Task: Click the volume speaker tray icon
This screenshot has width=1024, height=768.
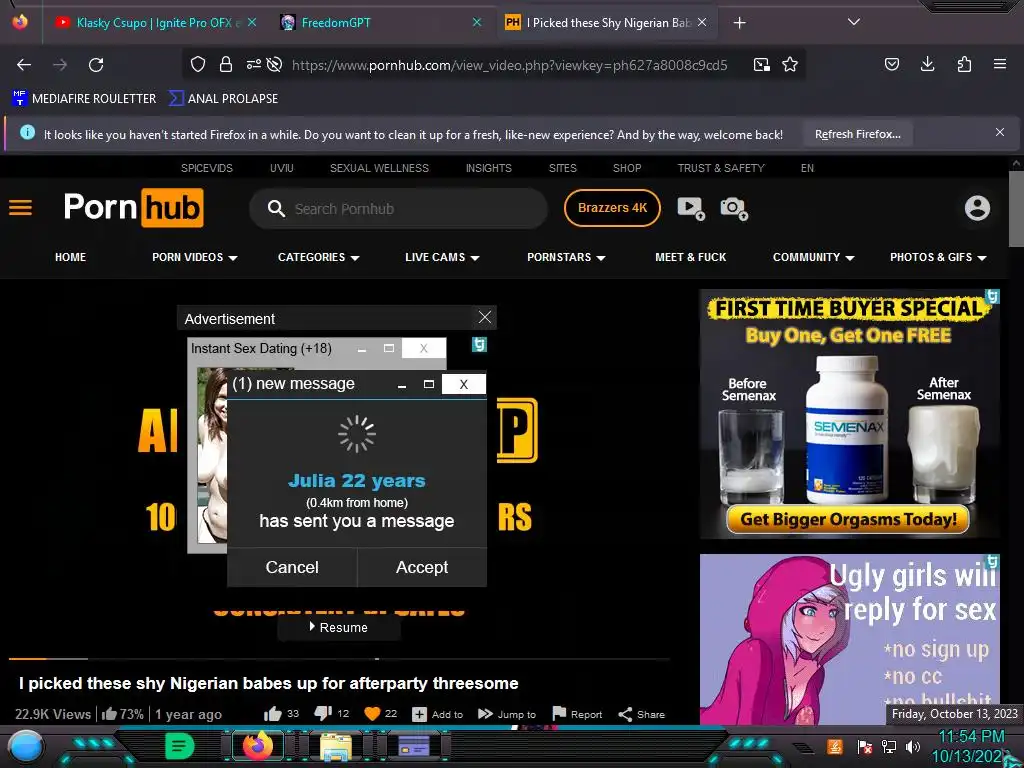Action: click(913, 746)
